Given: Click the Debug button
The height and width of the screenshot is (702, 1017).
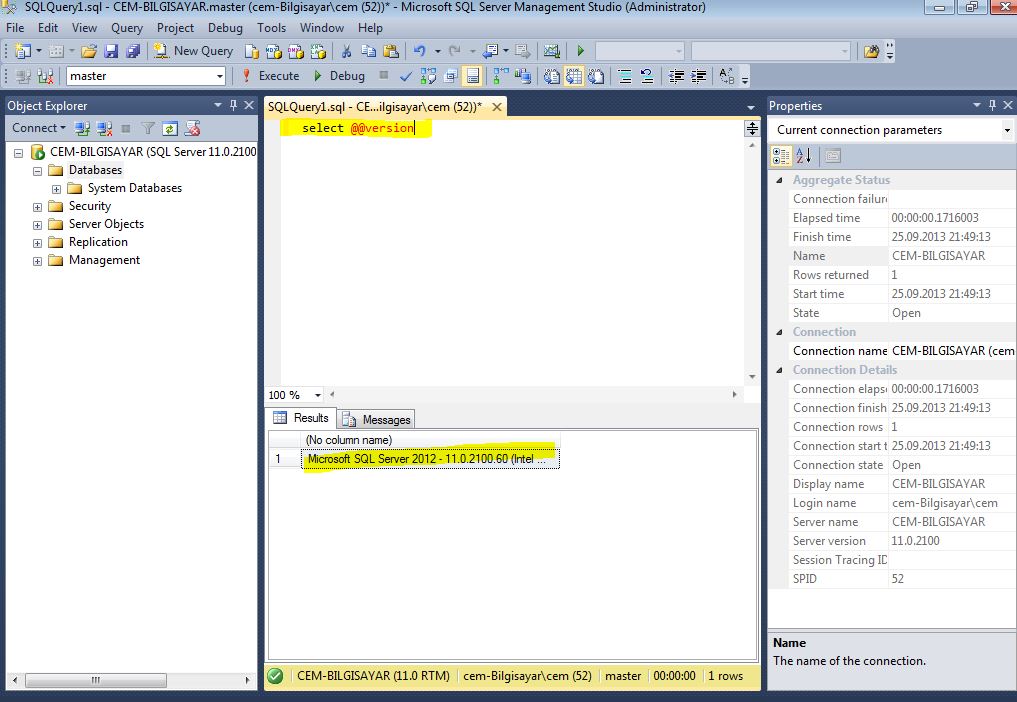Looking at the screenshot, I should (339, 76).
